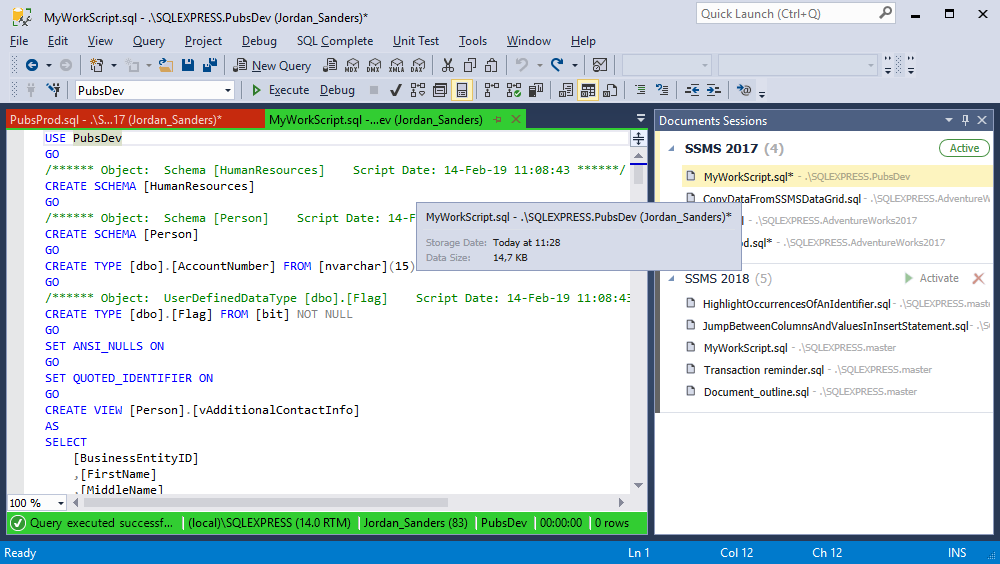Open the SQL Complete menu
Screen dimensions: 1000x564
335,41
